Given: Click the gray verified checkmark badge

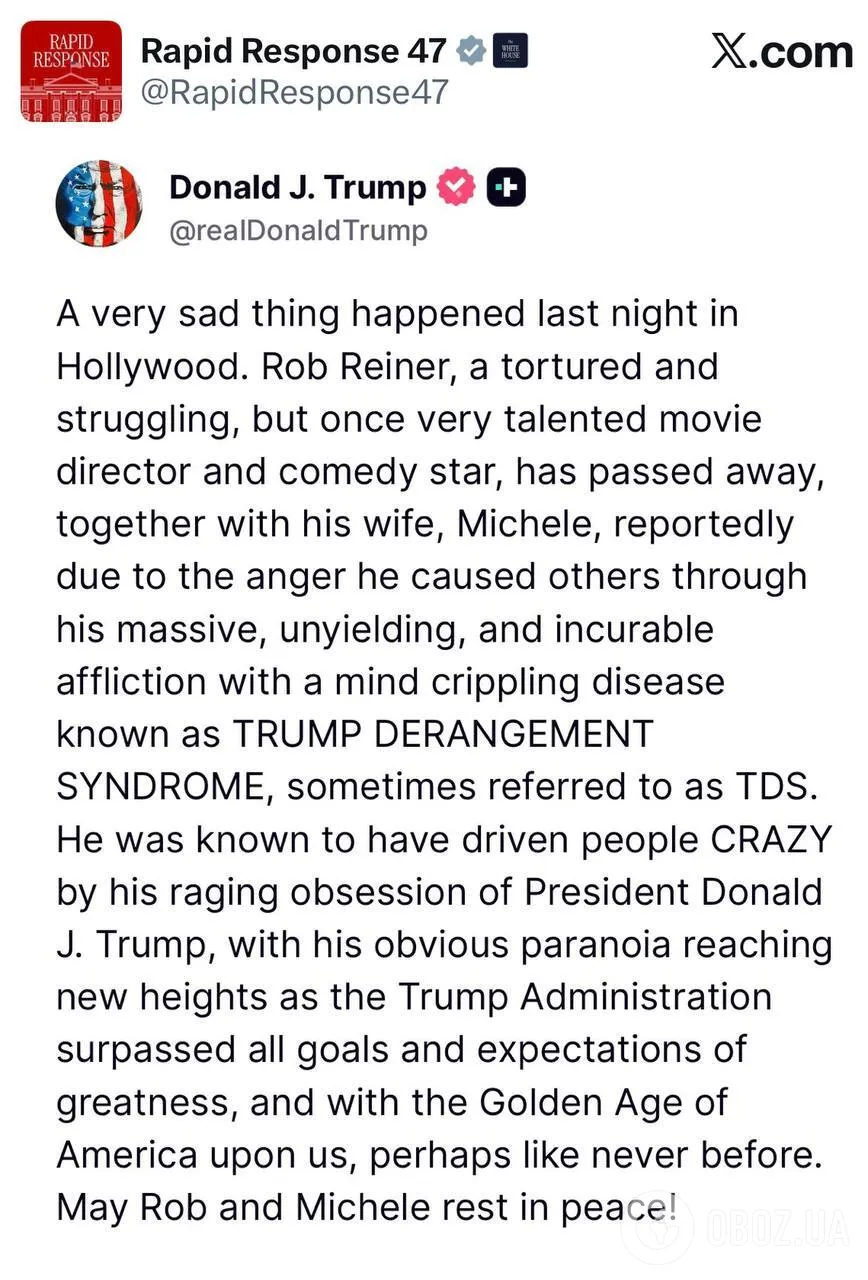Looking at the screenshot, I should 470,51.
